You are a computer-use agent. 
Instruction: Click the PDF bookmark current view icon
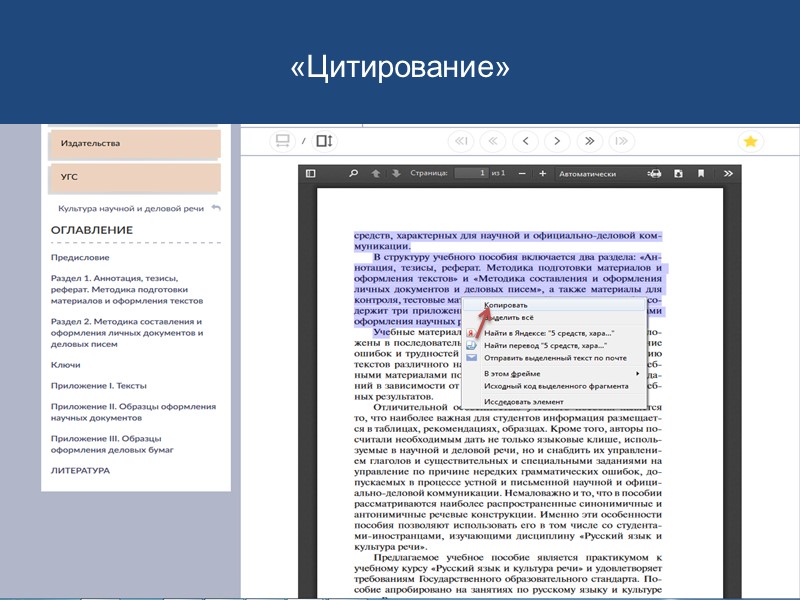point(701,173)
